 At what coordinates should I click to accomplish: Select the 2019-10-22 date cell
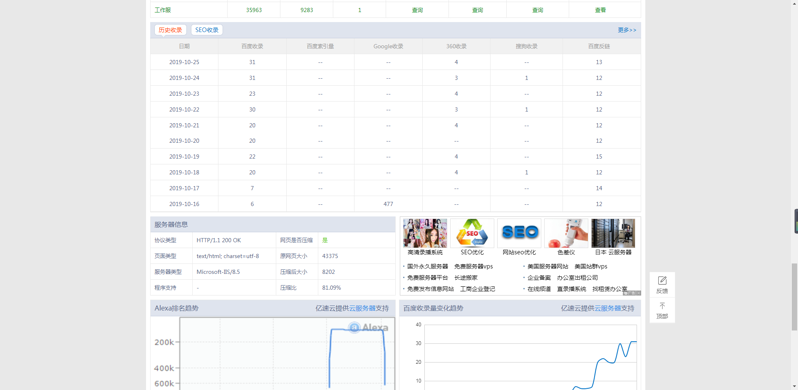tap(184, 109)
